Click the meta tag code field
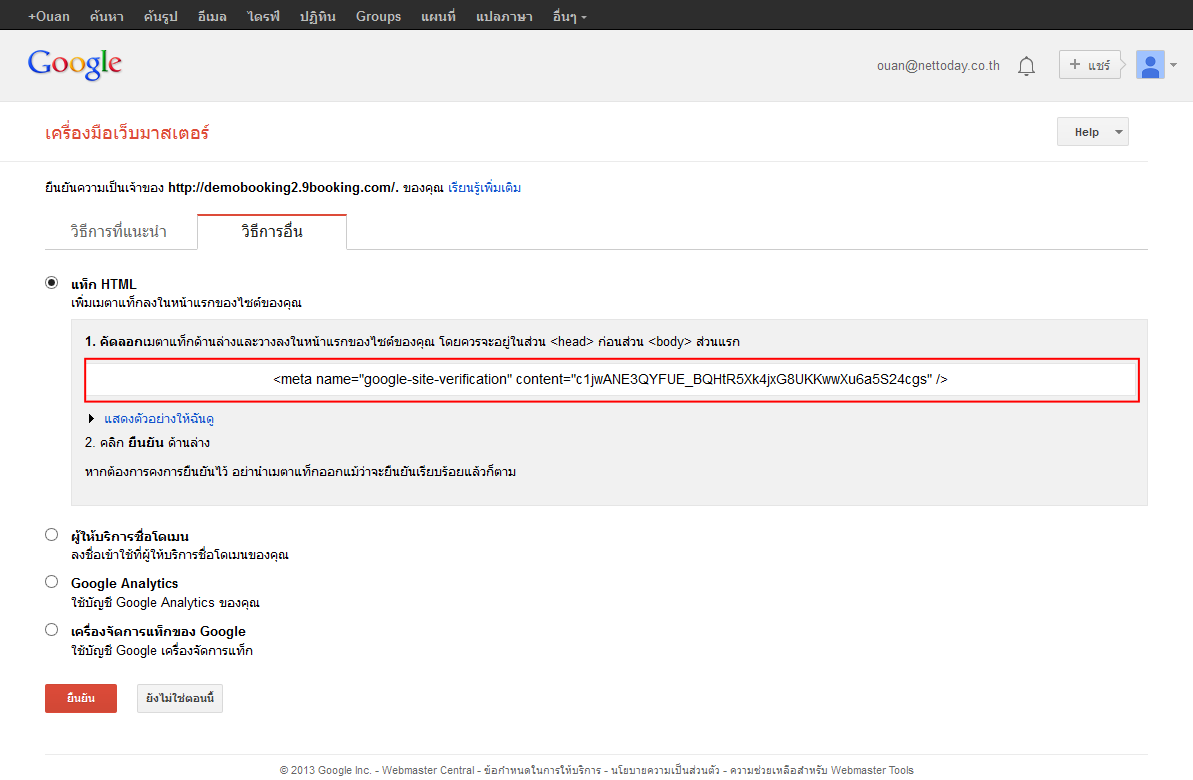This screenshot has height=780, width=1193. 611,380
